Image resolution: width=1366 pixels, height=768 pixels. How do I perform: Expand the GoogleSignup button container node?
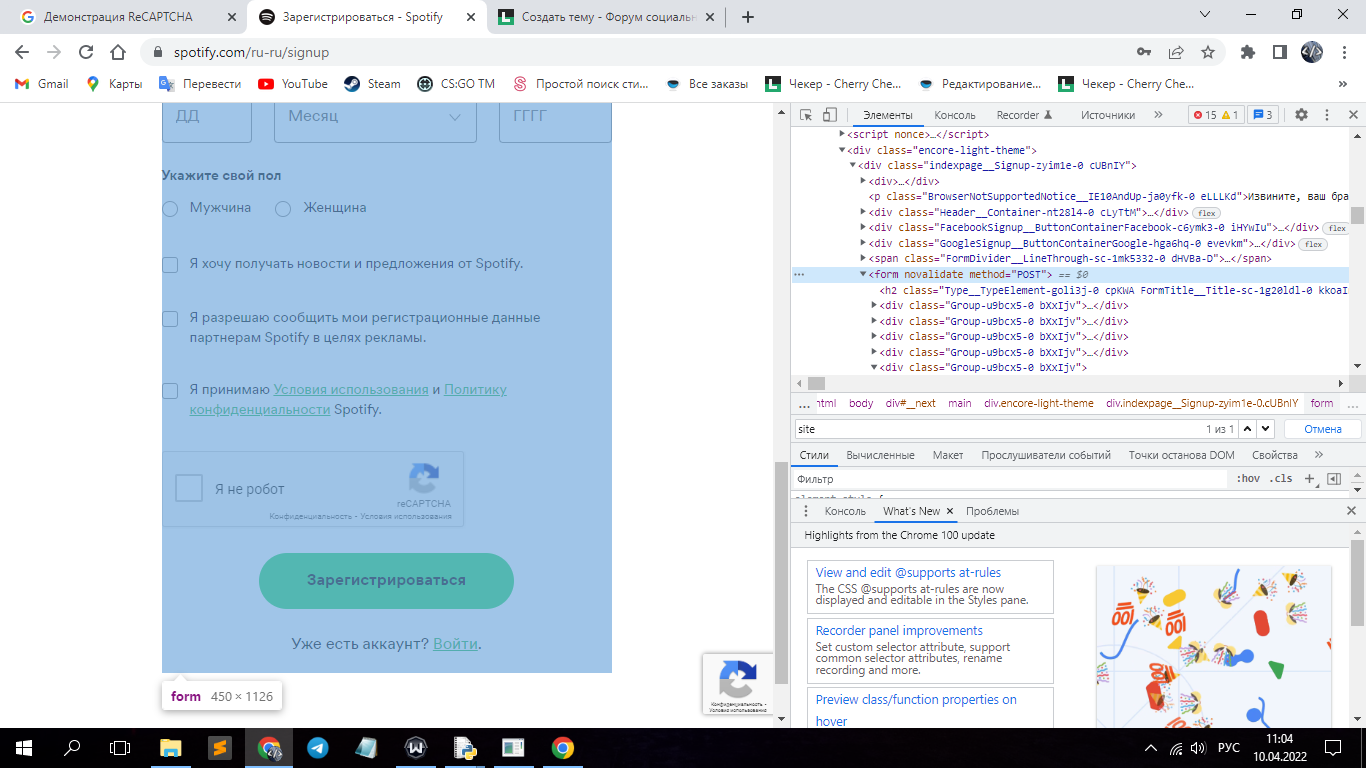[x=863, y=243]
